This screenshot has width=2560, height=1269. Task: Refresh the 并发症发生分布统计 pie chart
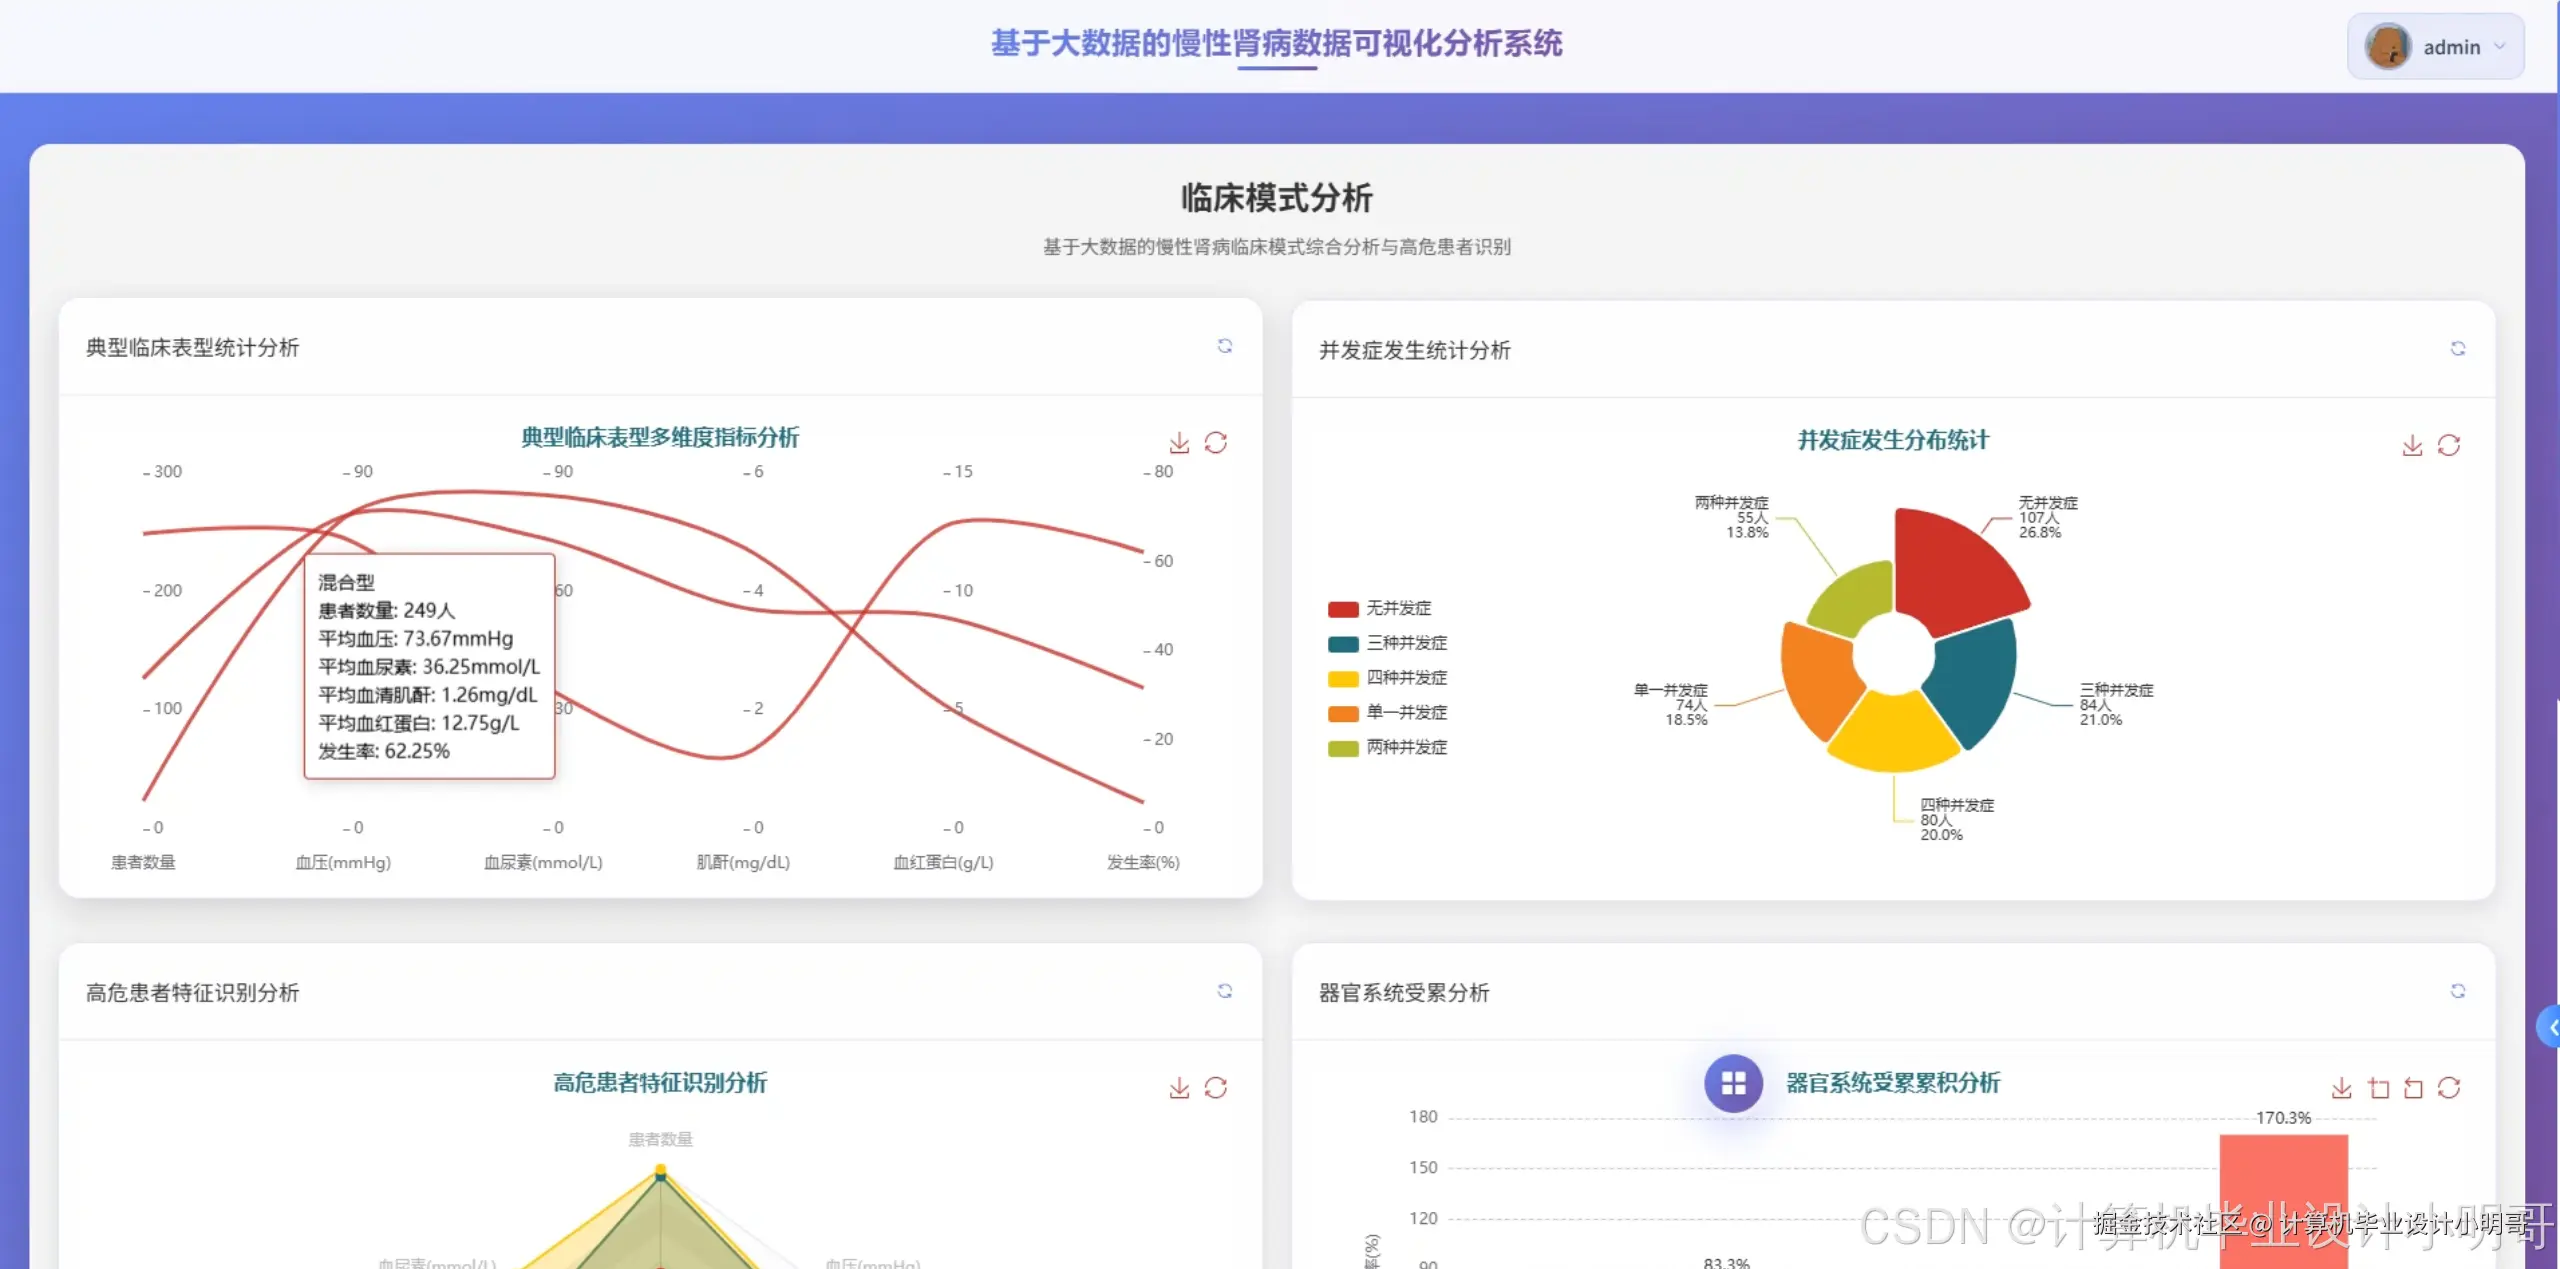tap(2450, 445)
